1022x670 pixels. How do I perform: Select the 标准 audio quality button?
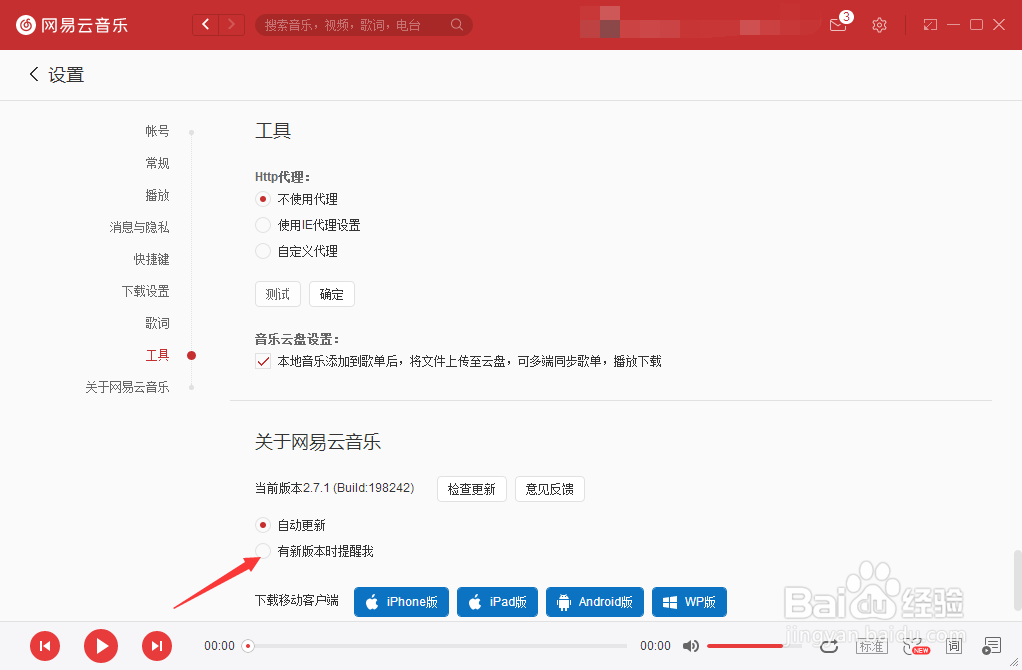(871, 646)
